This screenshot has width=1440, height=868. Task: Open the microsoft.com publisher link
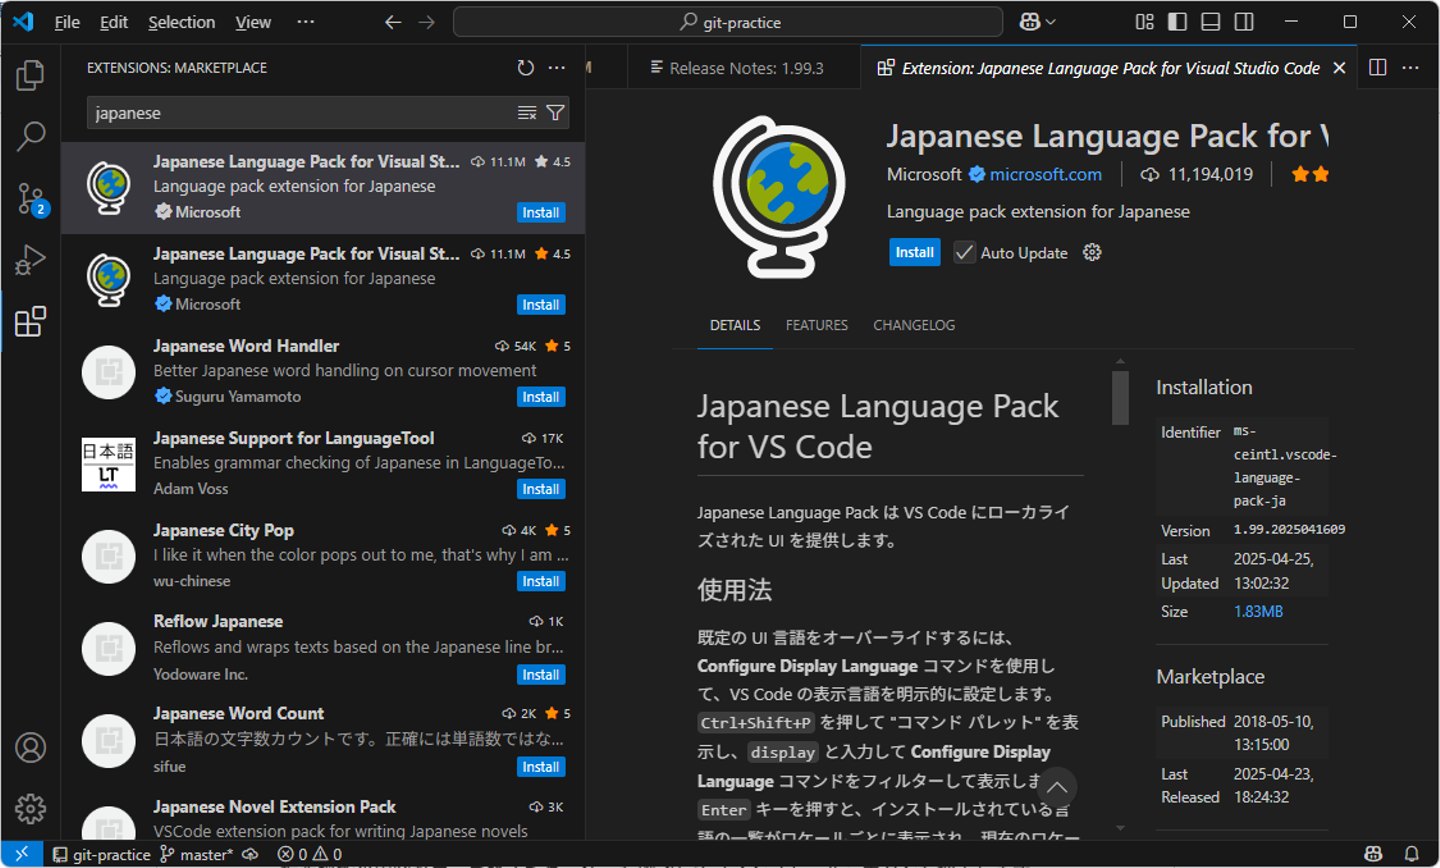1045,174
